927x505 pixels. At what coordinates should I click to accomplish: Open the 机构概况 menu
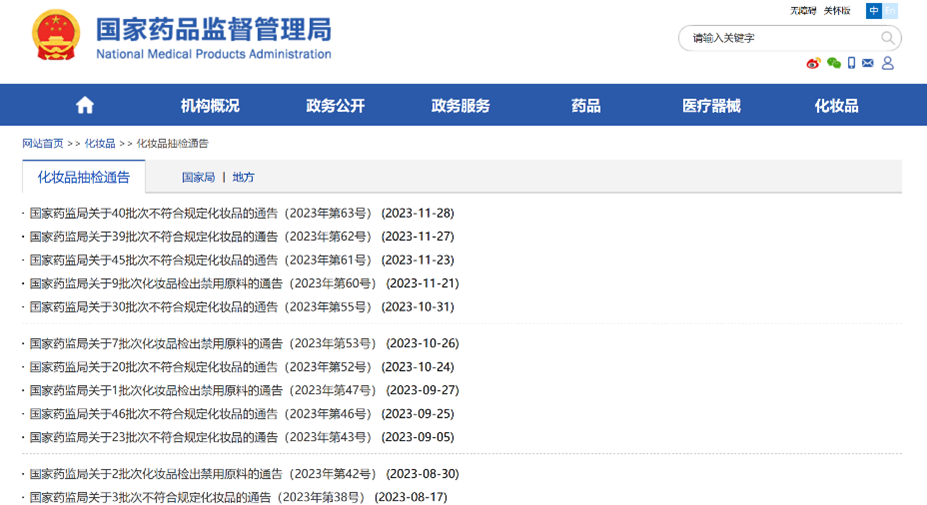coord(210,105)
